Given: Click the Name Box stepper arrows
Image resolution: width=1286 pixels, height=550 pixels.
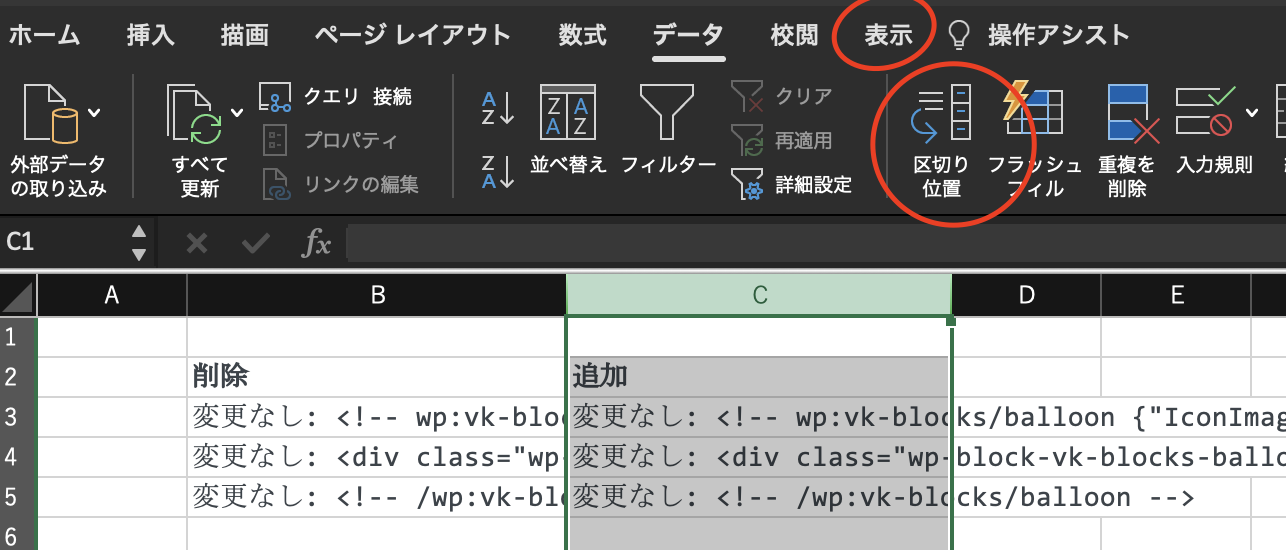Looking at the screenshot, I should click(x=139, y=243).
